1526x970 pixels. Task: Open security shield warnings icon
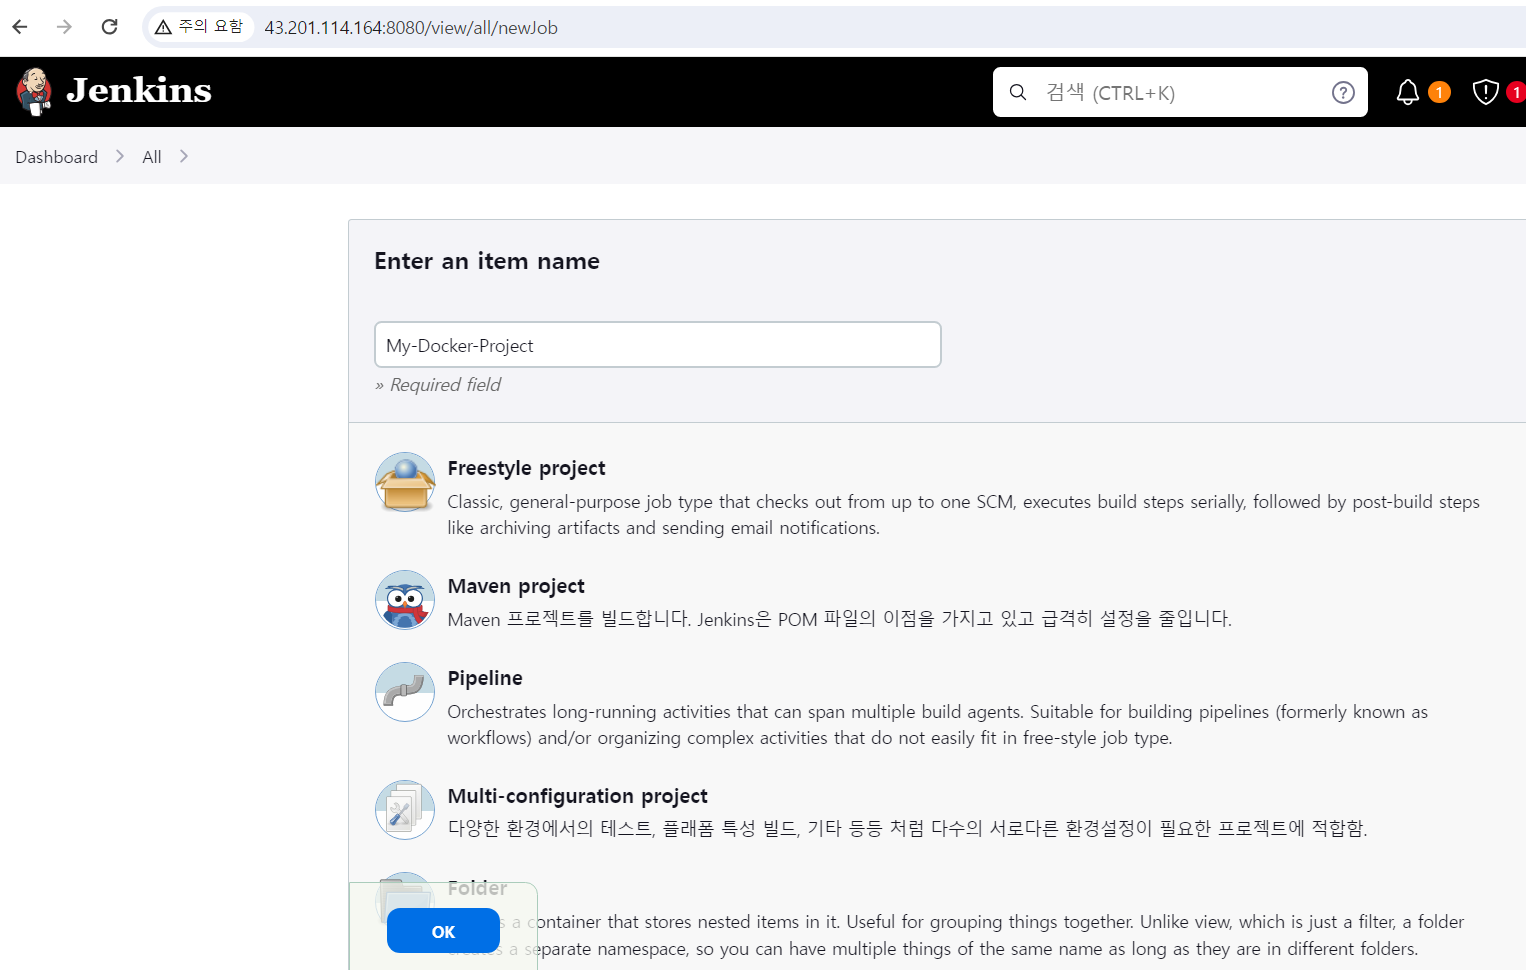click(x=1485, y=92)
